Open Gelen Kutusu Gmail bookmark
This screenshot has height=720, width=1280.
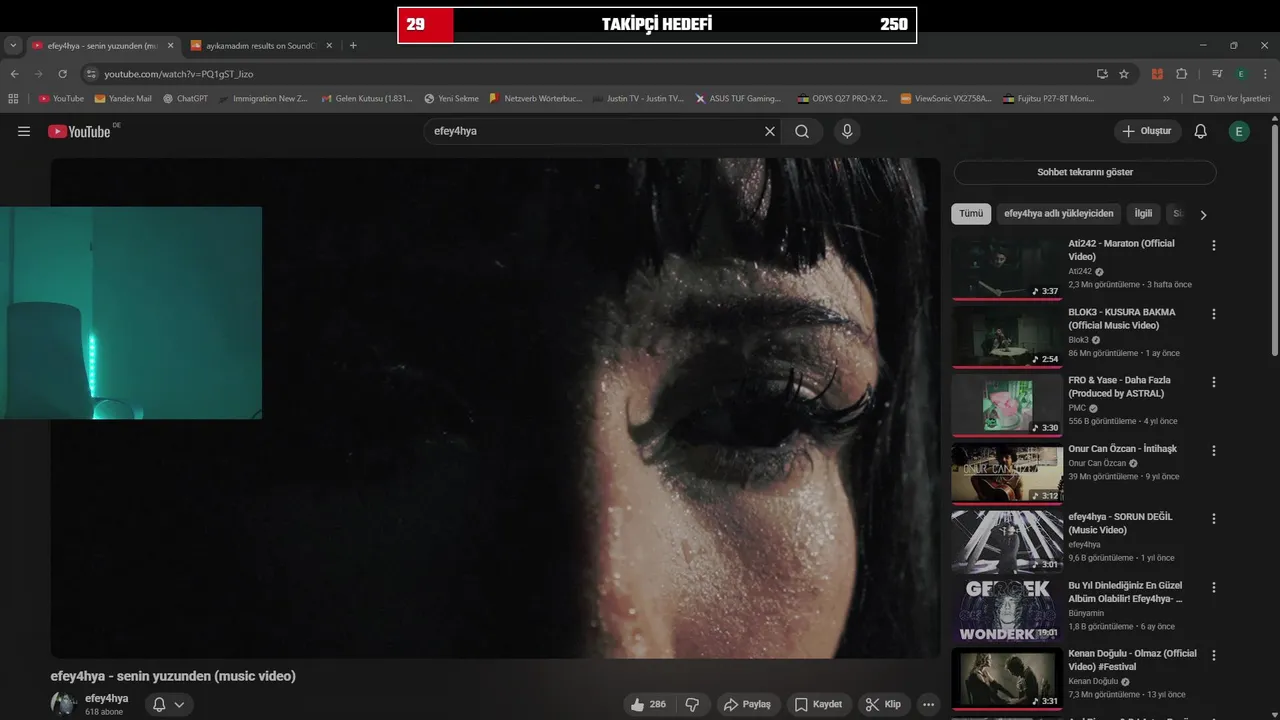(366, 99)
